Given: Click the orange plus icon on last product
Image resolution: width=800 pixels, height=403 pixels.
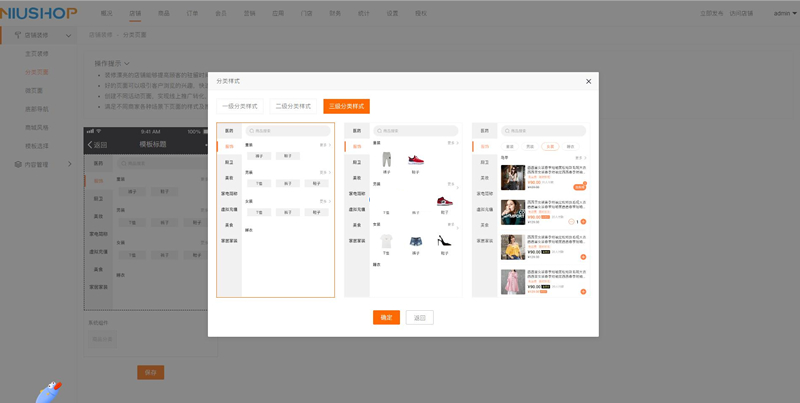Looking at the screenshot, I should (583, 292).
